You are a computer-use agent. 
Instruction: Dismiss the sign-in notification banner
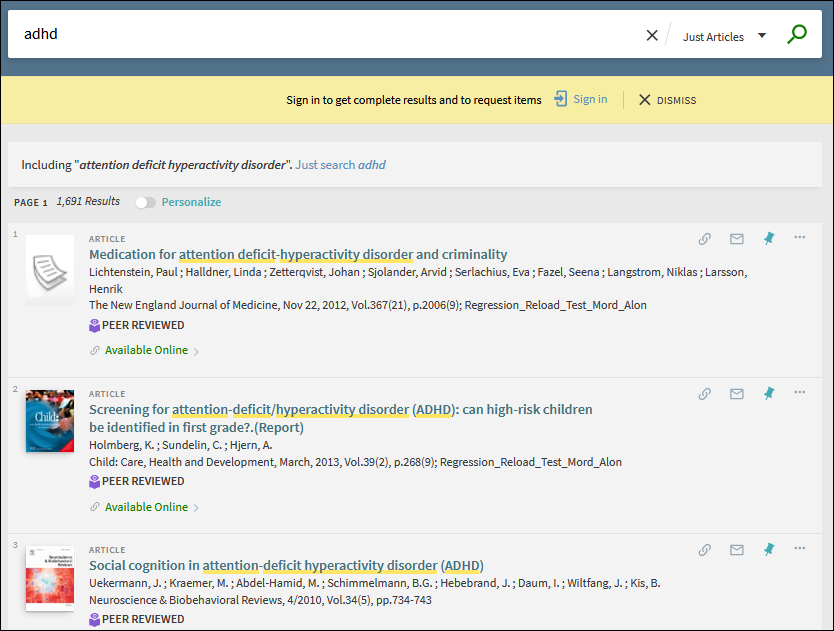(667, 100)
